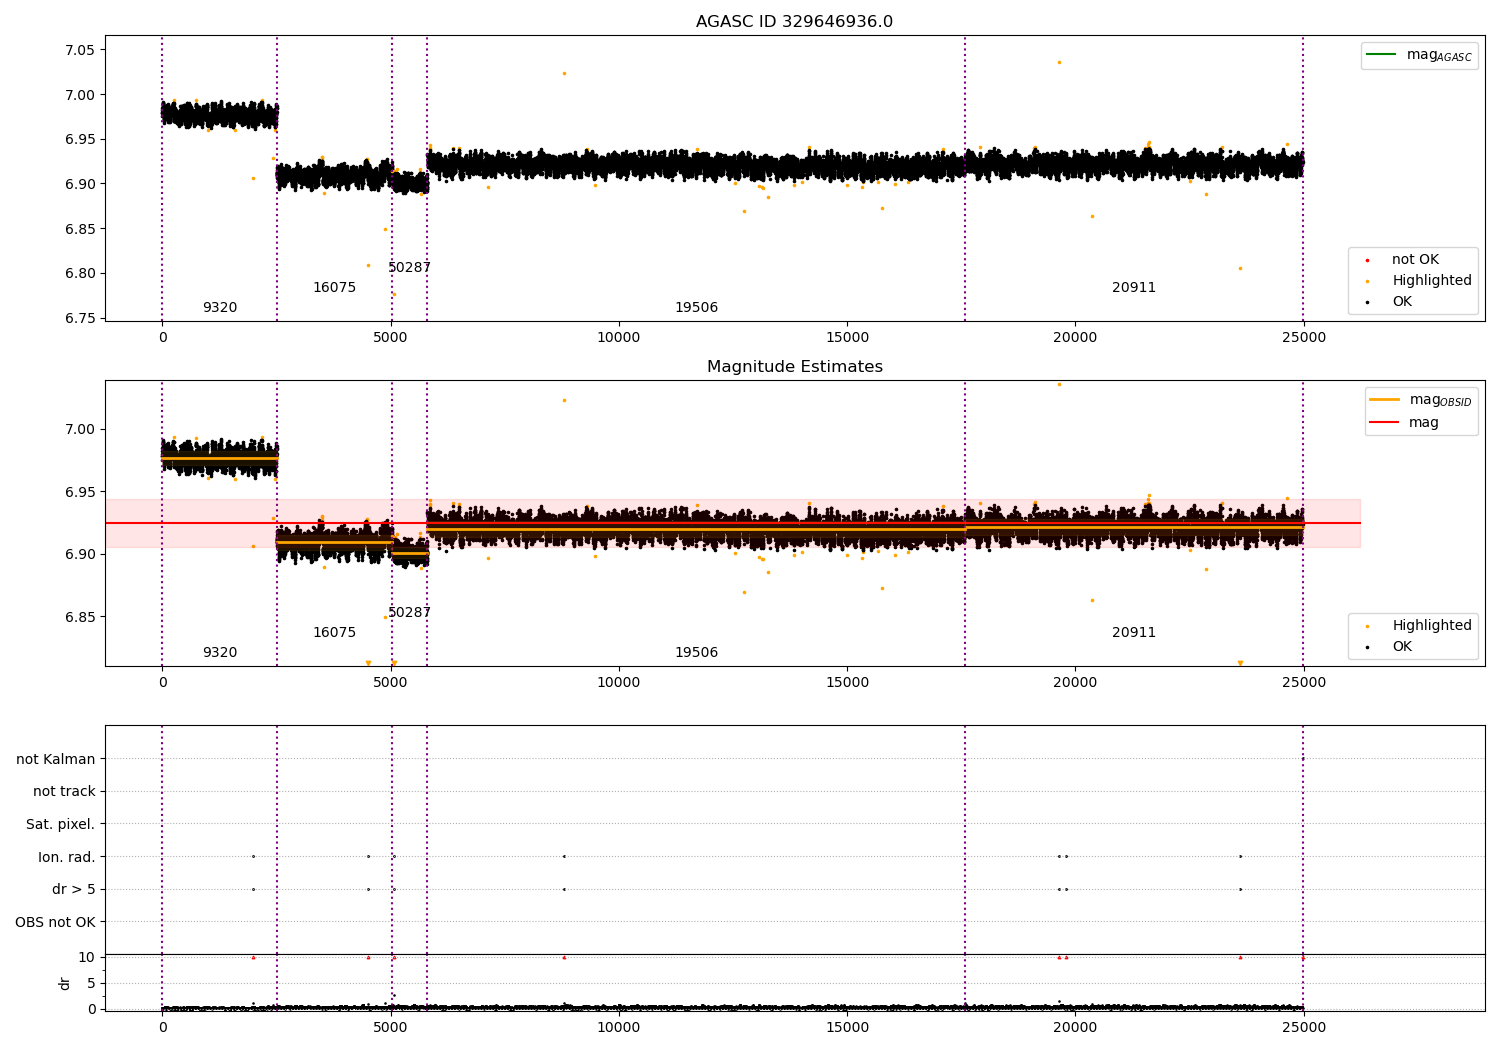
Task: Click y-tick 6.80 in top plot
Action: [79, 273]
